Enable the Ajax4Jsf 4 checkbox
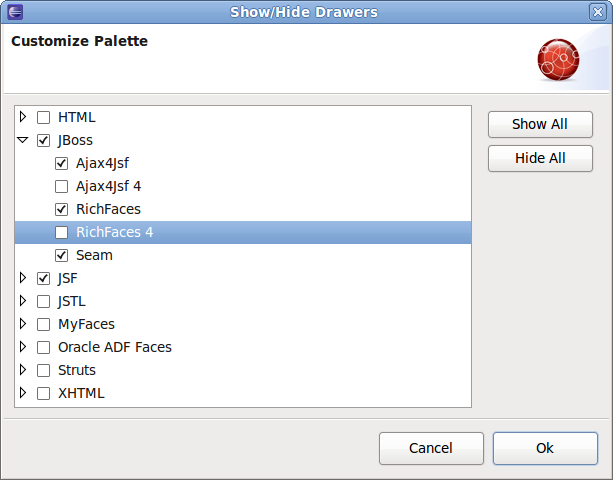The image size is (613, 480). click(x=62, y=186)
